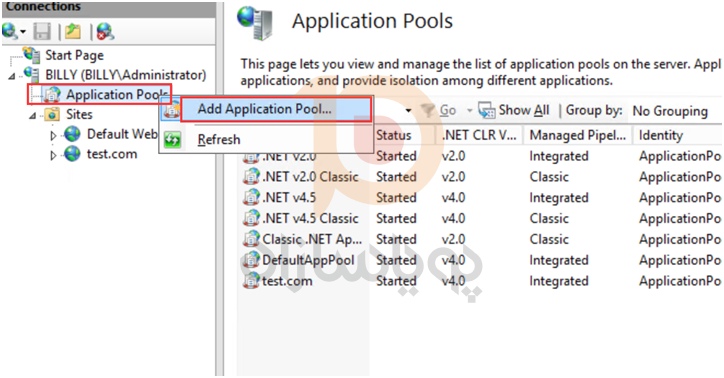This screenshot has width=724, height=378.
Task: Click Integrated pipeline of .NET v4.5 row
Action: pyautogui.click(x=559, y=198)
